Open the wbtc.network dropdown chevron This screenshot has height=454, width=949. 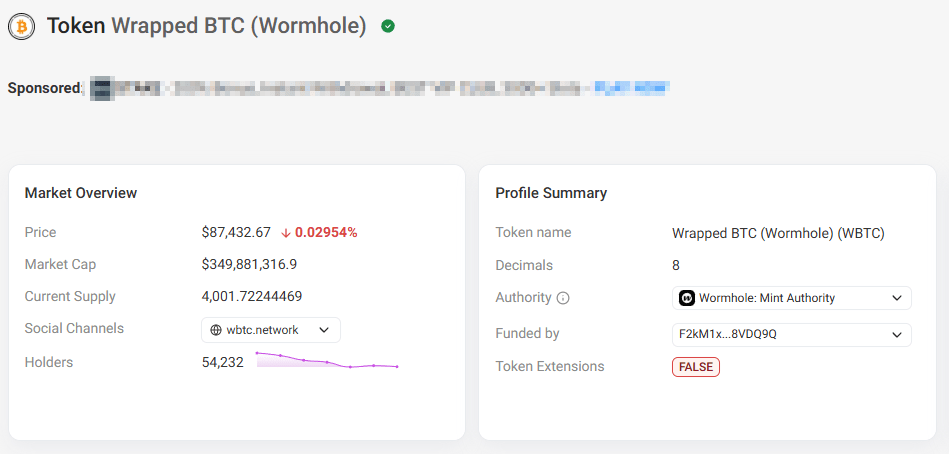[324, 330]
